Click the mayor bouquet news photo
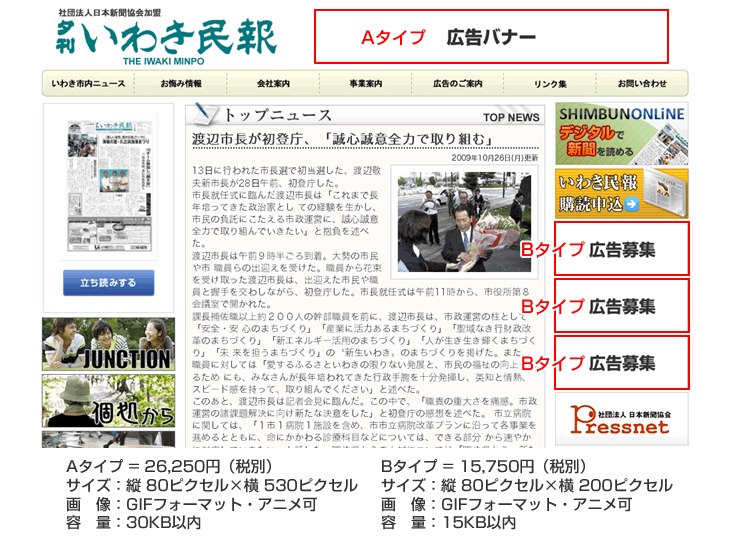The height and width of the screenshot is (540, 735). pyautogui.click(x=464, y=222)
